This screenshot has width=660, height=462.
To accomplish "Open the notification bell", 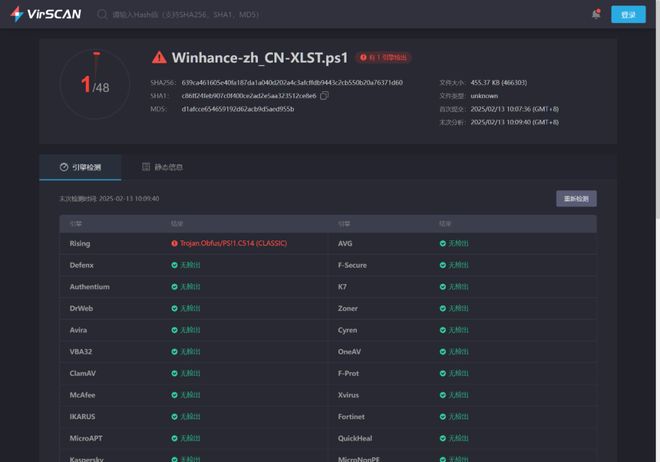I will click(596, 14).
